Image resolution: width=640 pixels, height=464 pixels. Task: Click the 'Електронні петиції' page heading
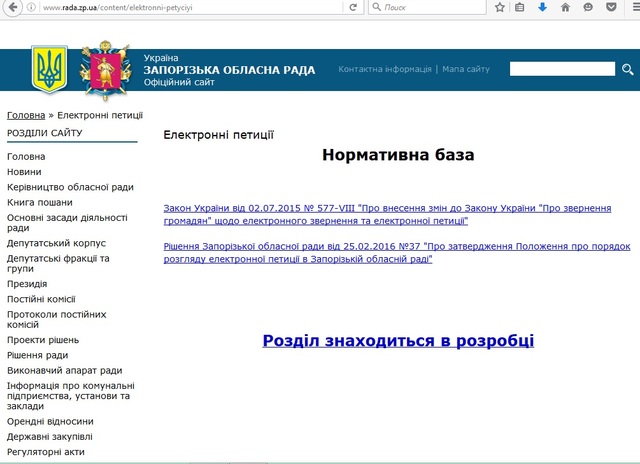(218, 135)
